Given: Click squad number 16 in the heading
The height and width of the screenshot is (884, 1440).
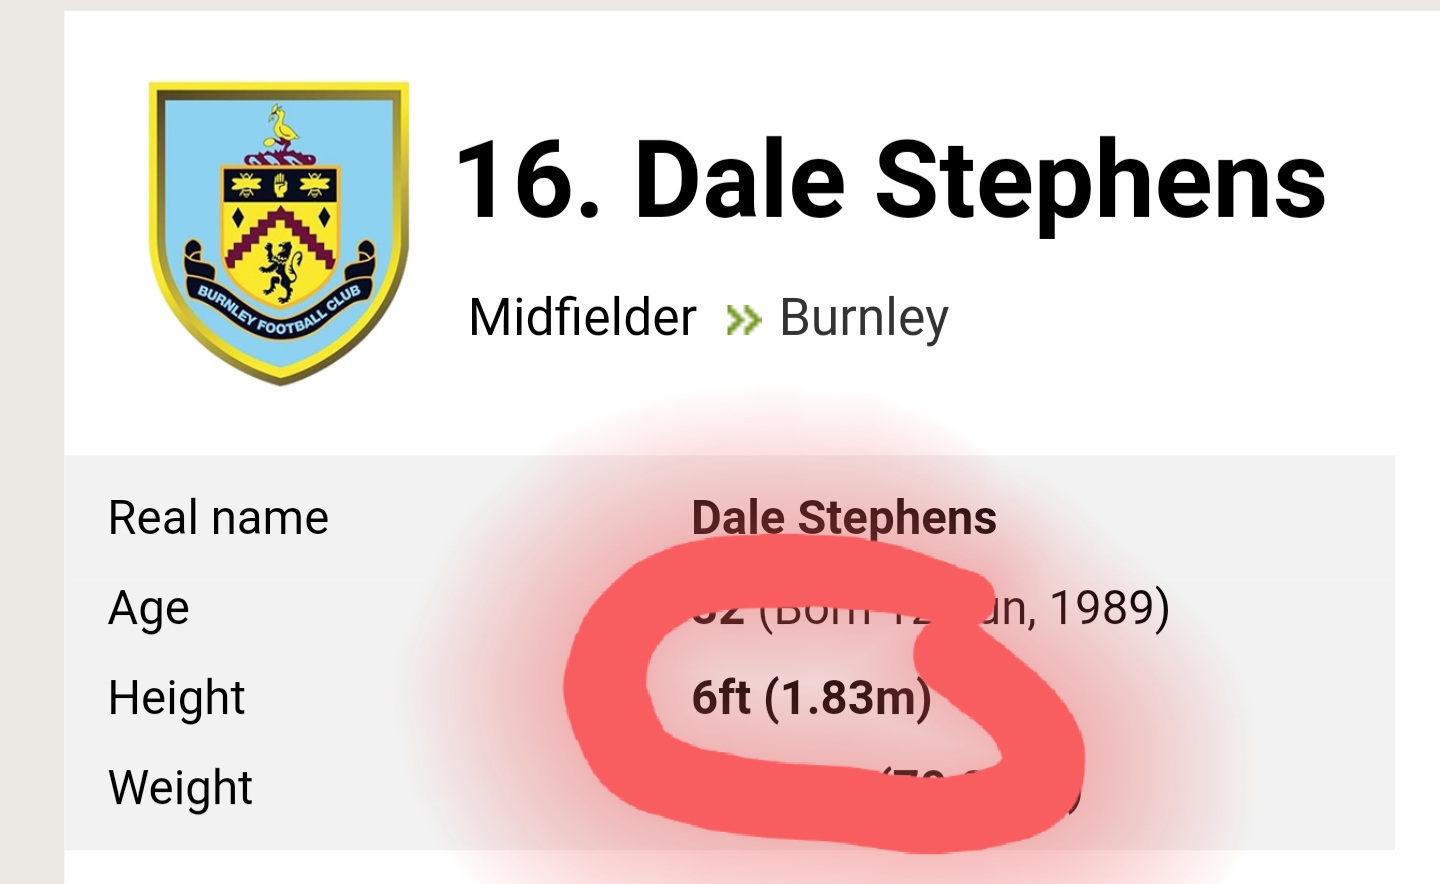Looking at the screenshot, I should pyautogui.click(x=528, y=181).
